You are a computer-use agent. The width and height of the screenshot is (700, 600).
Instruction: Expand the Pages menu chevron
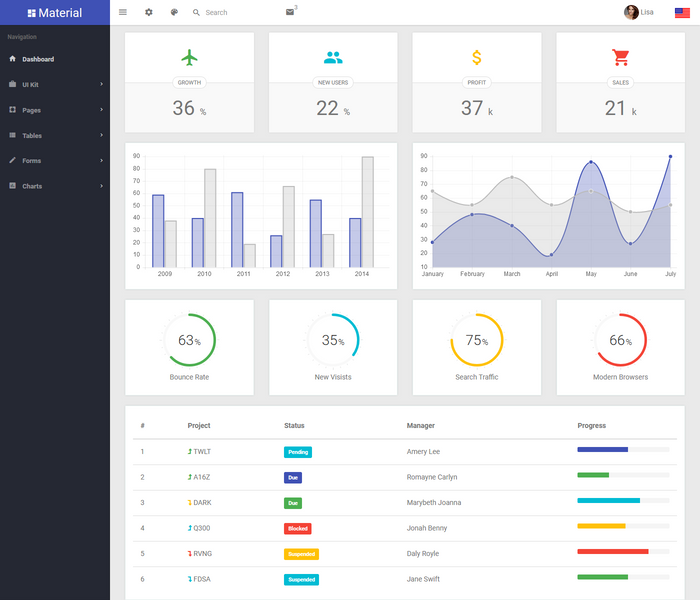point(102,109)
